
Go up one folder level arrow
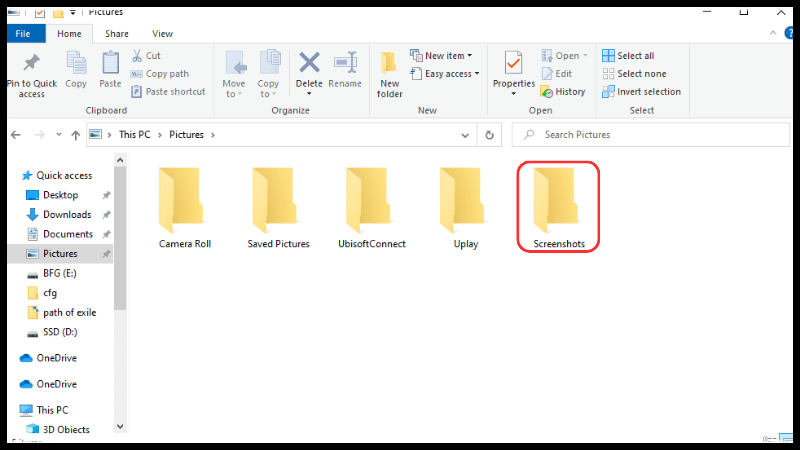coord(76,135)
